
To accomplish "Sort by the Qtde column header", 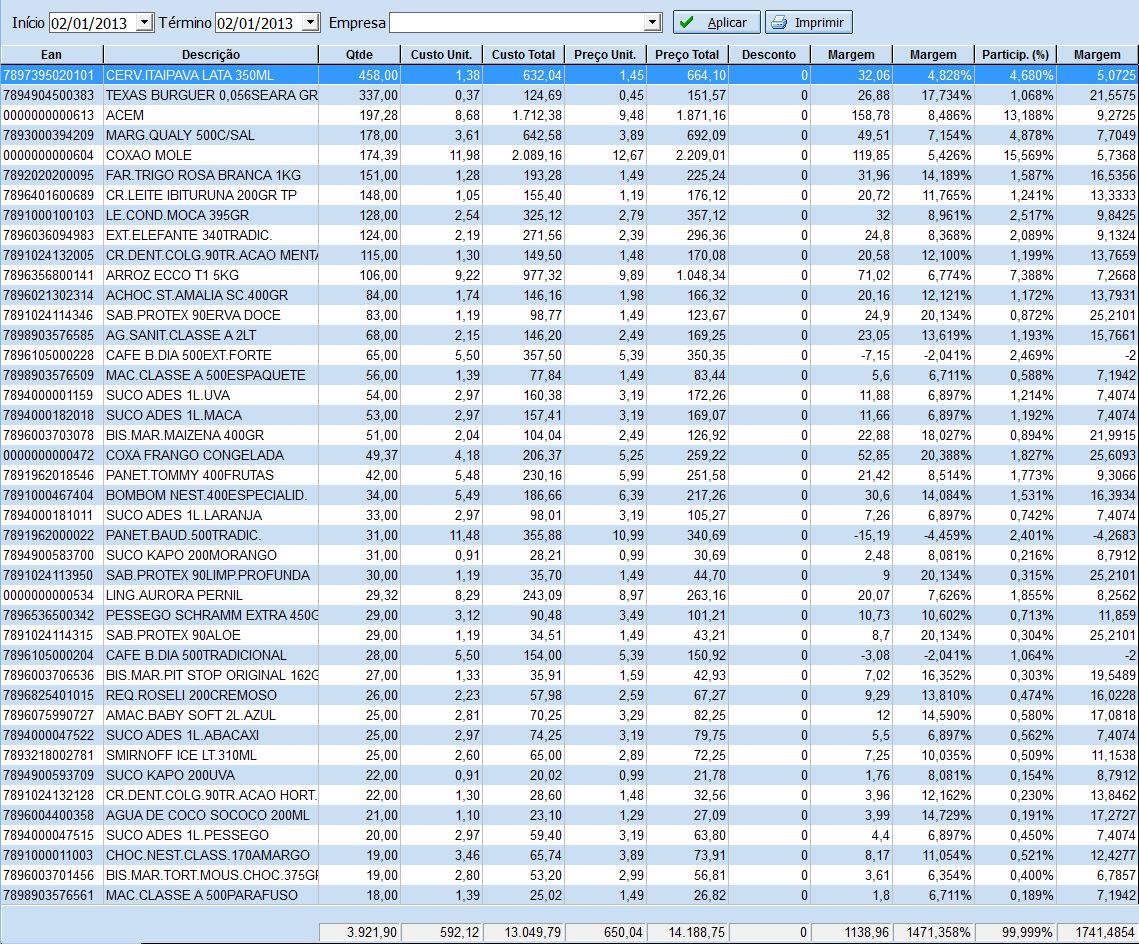I will click(360, 54).
